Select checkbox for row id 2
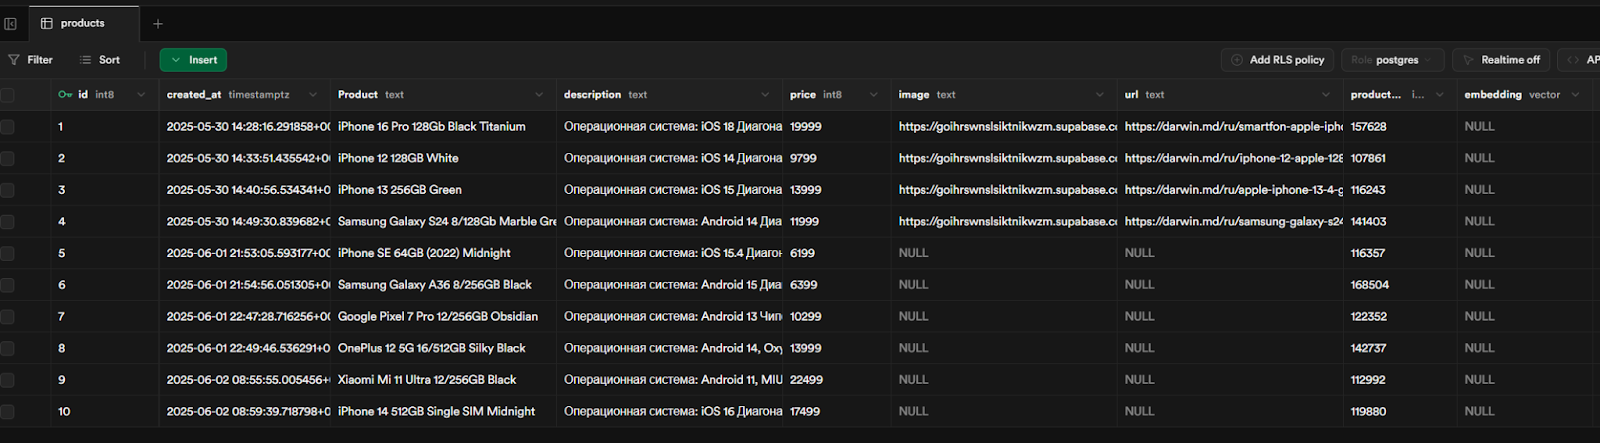This screenshot has width=1600, height=443. 8,158
